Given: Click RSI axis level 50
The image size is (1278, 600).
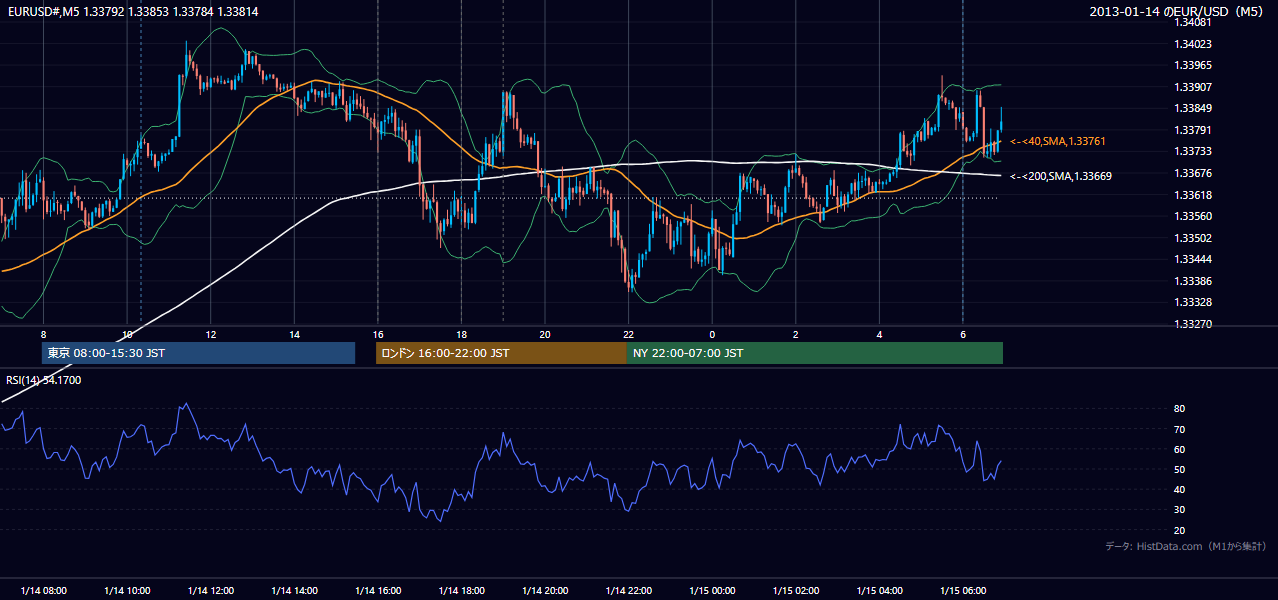Looking at the screenshot, I should pyautogui.click(x=1179, y=469).
